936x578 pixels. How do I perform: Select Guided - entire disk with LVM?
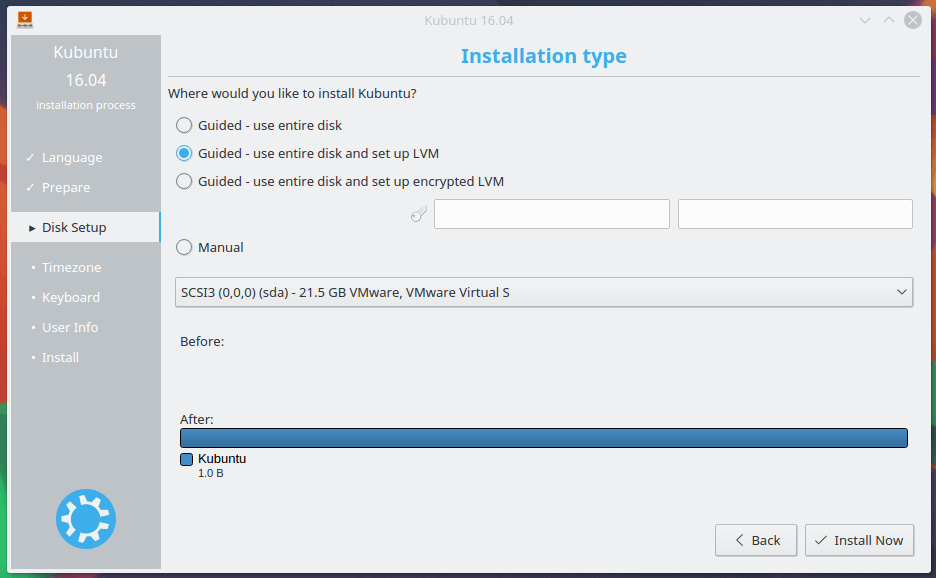pos(307,153)
